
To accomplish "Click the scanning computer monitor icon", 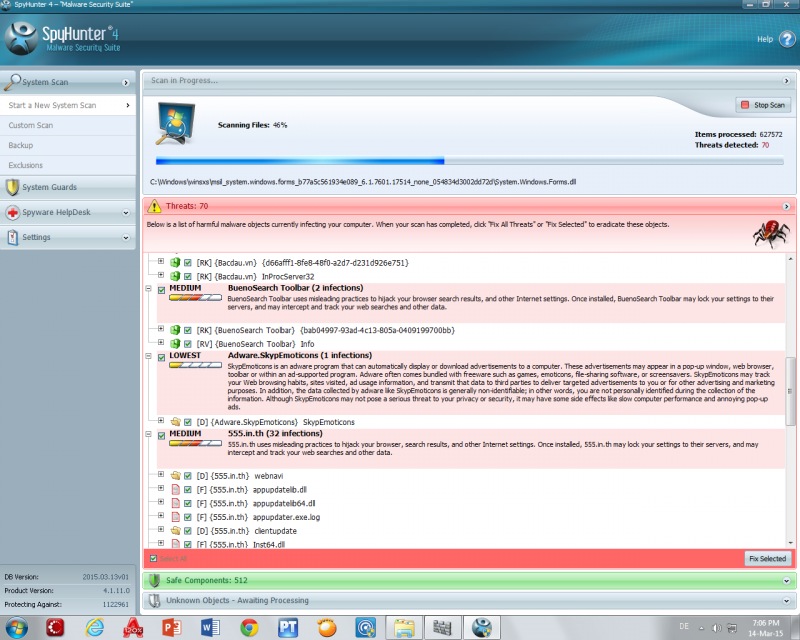I will point(176,124).
